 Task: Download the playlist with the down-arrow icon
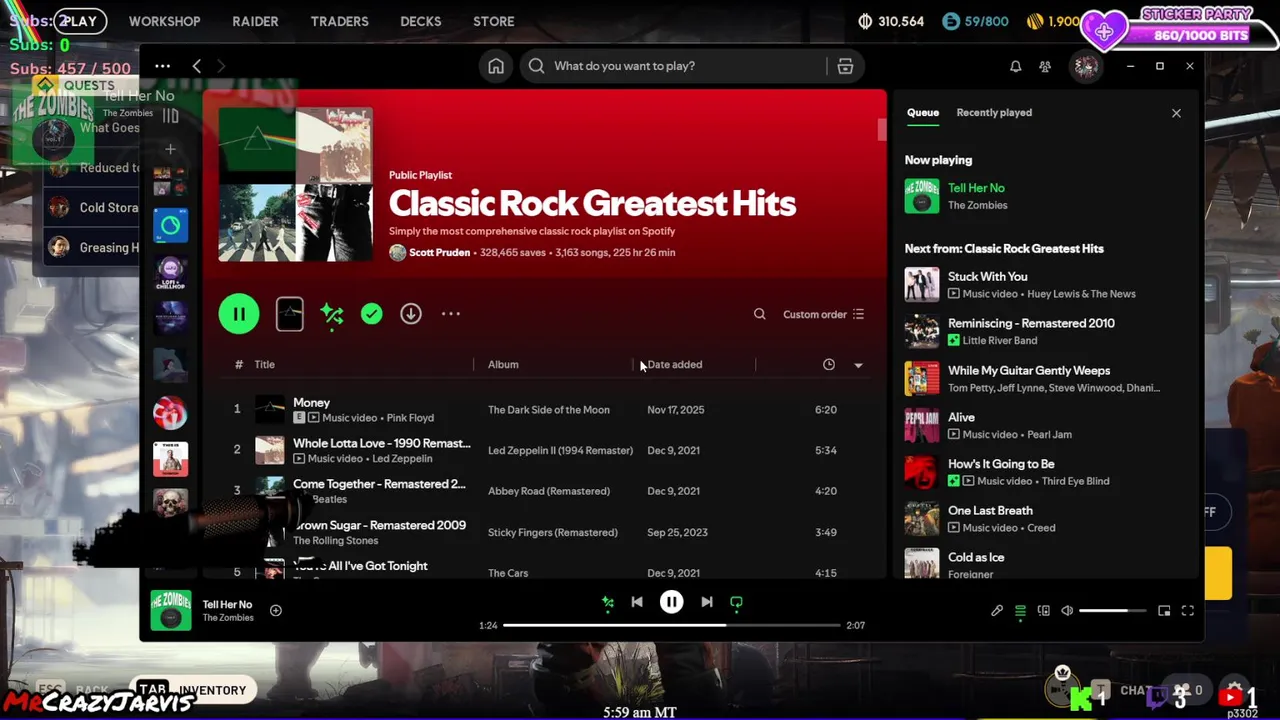coord(411,314)
